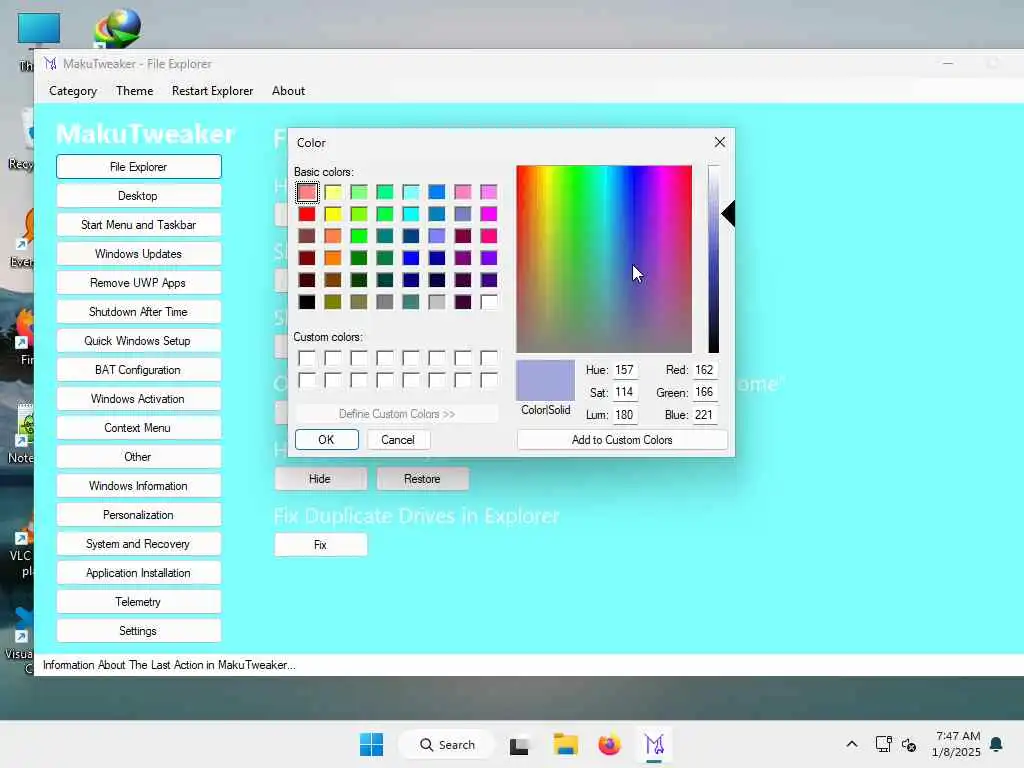The height and width of the screenshot is (768, 1024).
Task: Open the Category menu
Action: coord(72,91)
